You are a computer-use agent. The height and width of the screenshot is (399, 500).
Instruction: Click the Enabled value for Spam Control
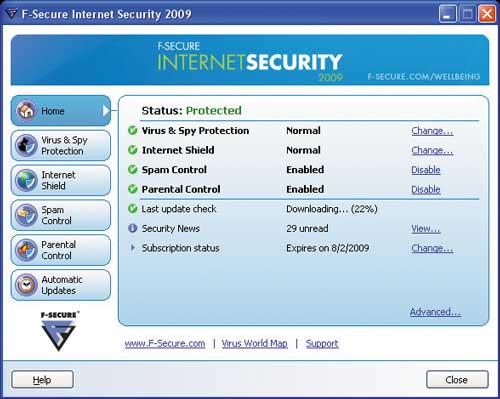(x=305, y=170)
